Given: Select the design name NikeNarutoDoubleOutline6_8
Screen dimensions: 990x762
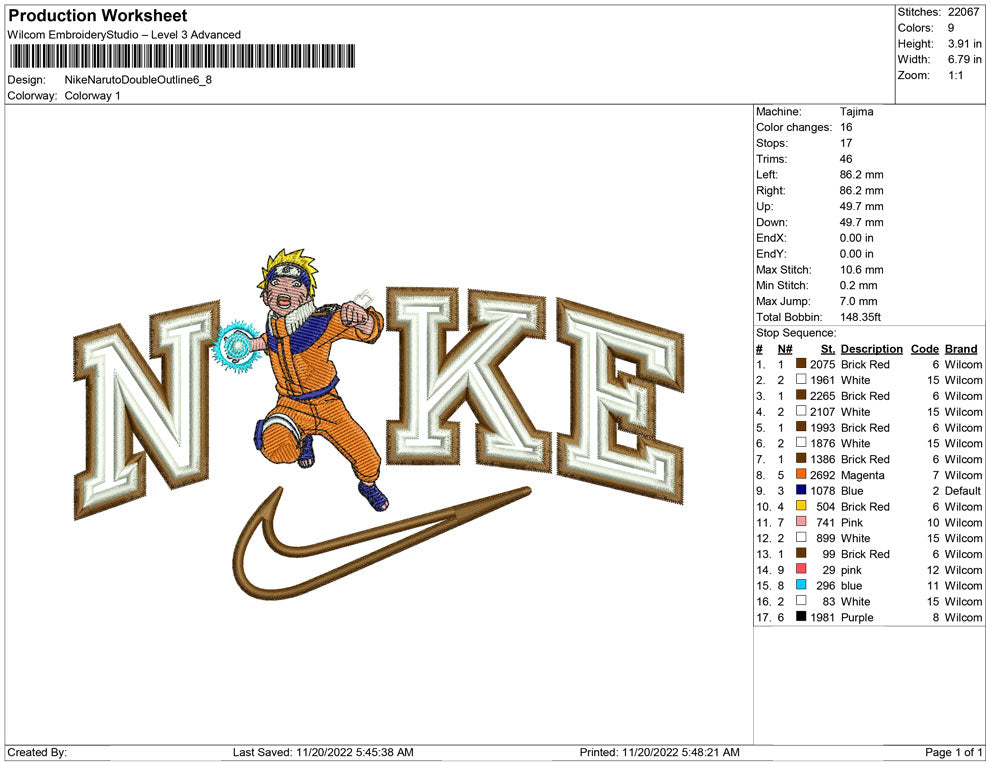Looking at the screenshot, I should pos(138,80).
